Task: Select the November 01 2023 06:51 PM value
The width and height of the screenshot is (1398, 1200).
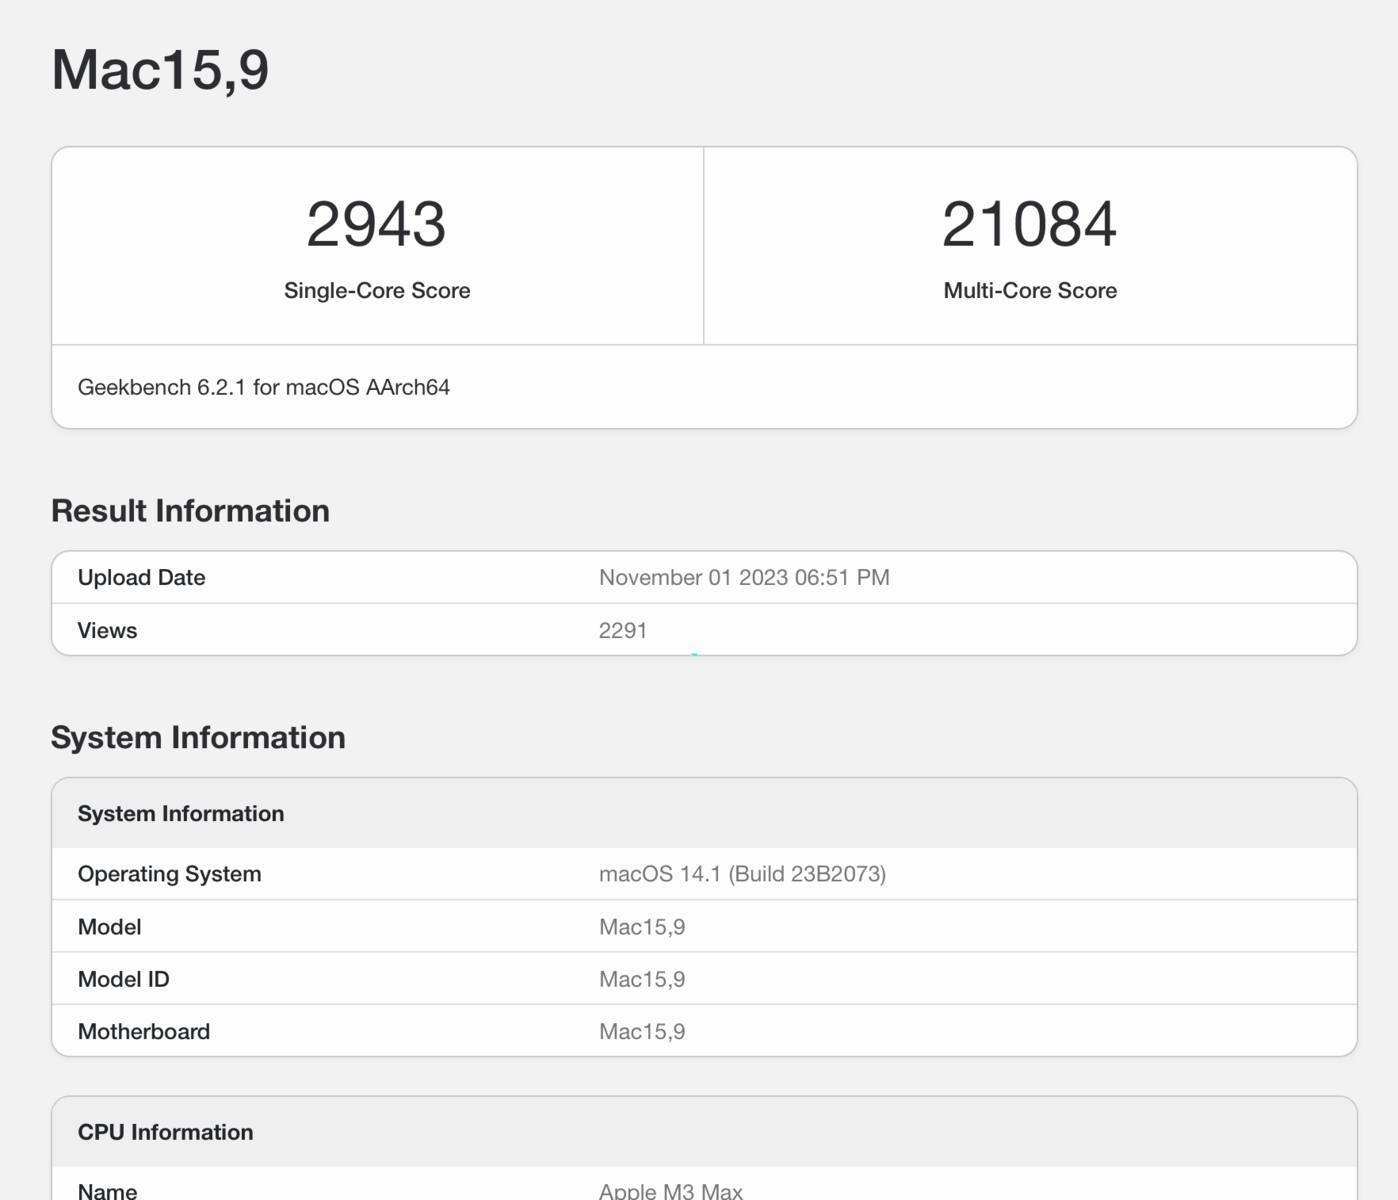Action: click(744, 577)
